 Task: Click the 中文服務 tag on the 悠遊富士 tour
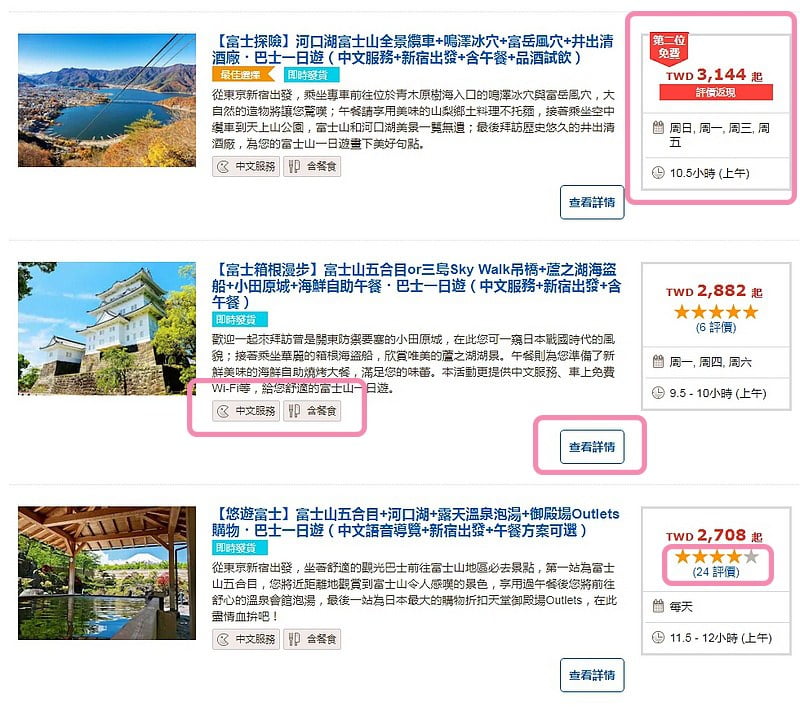point(246,639)
